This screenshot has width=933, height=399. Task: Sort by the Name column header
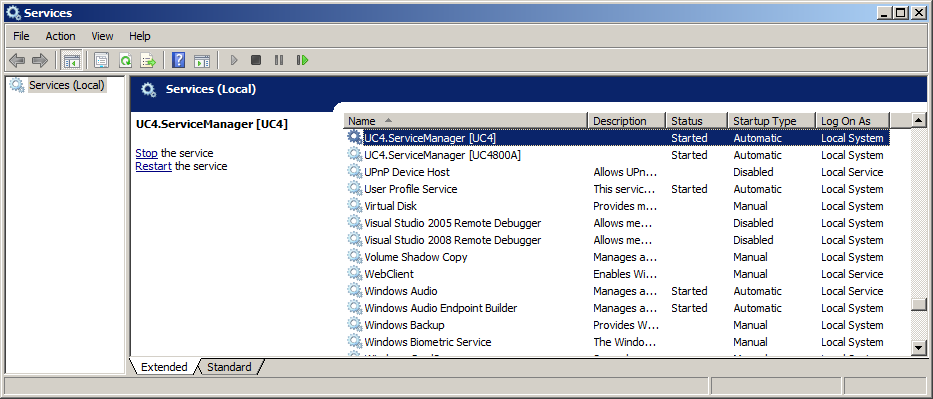(466, 121)
